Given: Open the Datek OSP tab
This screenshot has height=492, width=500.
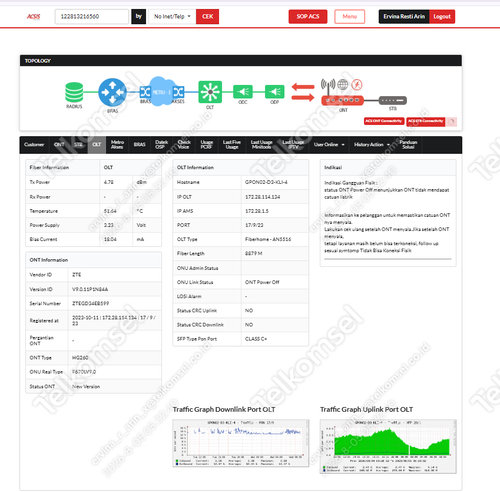Looking at the screenshot, I should 161,145.
